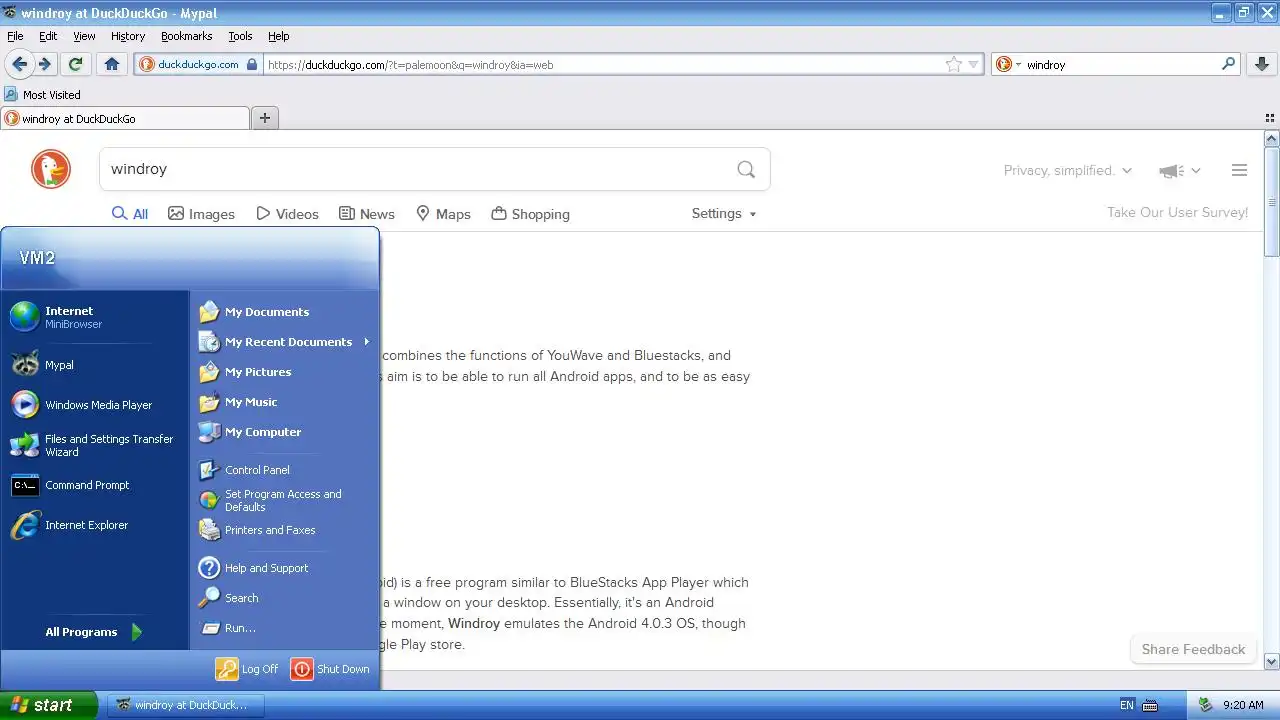
Task: Click the Share Feedback button
Action: click(x=1193, y=649)
